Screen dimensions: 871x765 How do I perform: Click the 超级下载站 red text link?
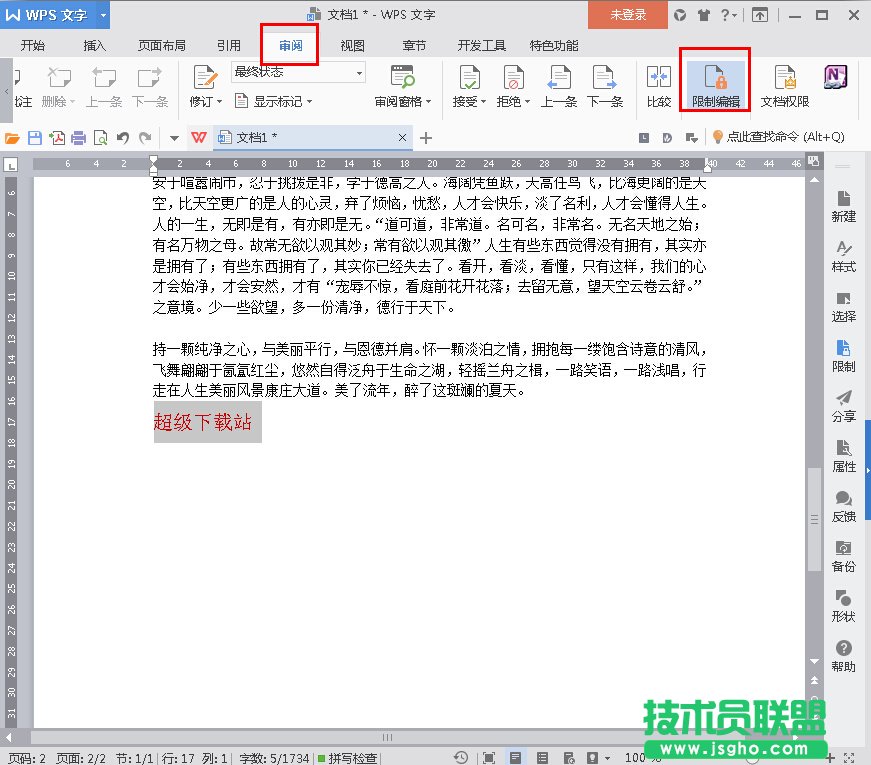pos(205,423)
